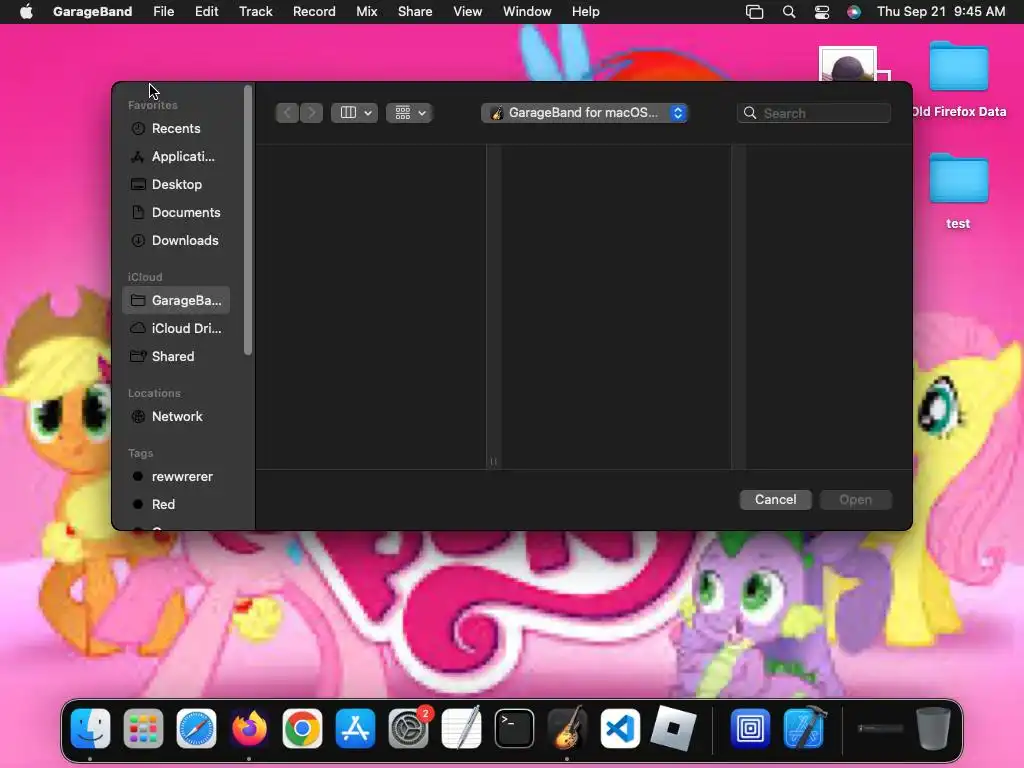The height and width of the screenshot is (768, 1024).
Task: Open the Edit menu
Action: tap(206, 12)
